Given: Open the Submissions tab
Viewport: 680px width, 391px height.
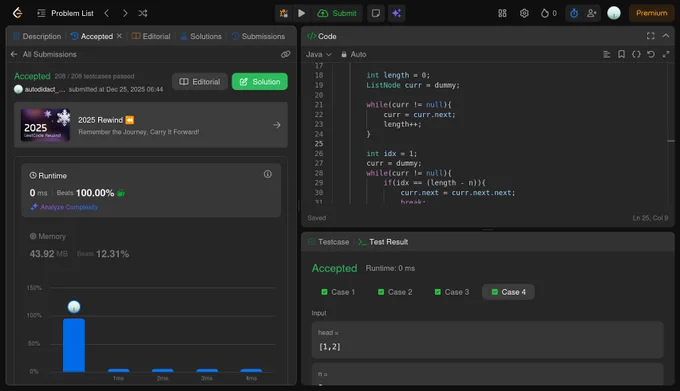Looking at the screenshot, I should pos(258,36).
